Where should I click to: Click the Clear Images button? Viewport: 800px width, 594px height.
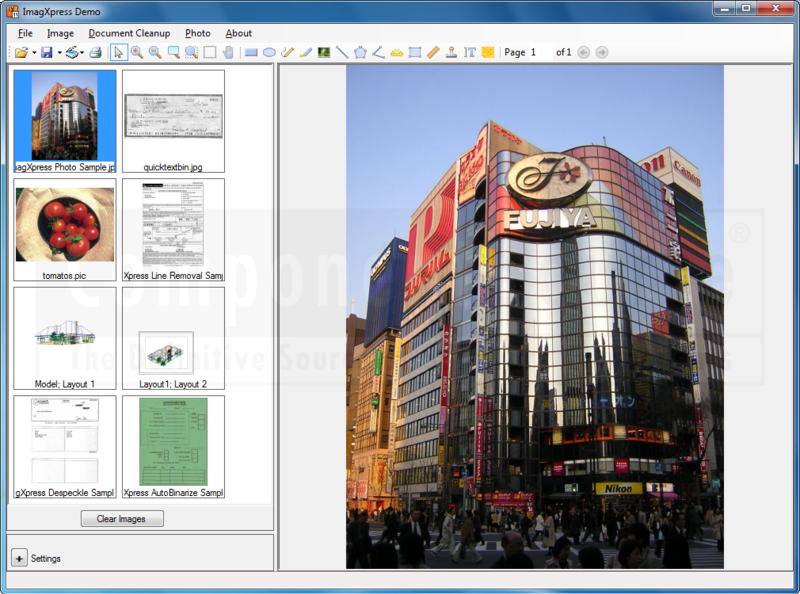click(x=122, y=518)
